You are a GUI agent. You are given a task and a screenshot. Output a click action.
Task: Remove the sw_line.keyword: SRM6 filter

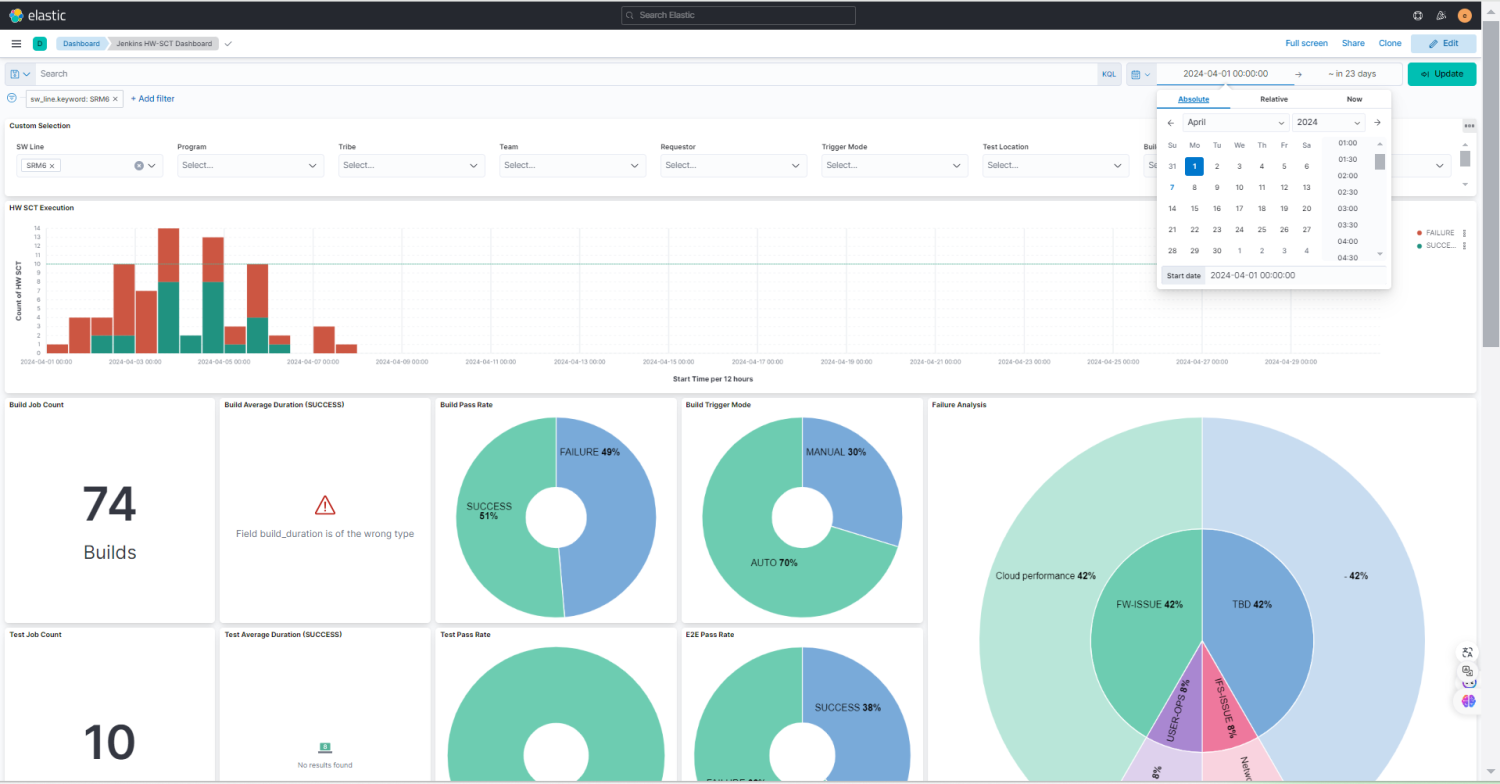coord(115,99)
